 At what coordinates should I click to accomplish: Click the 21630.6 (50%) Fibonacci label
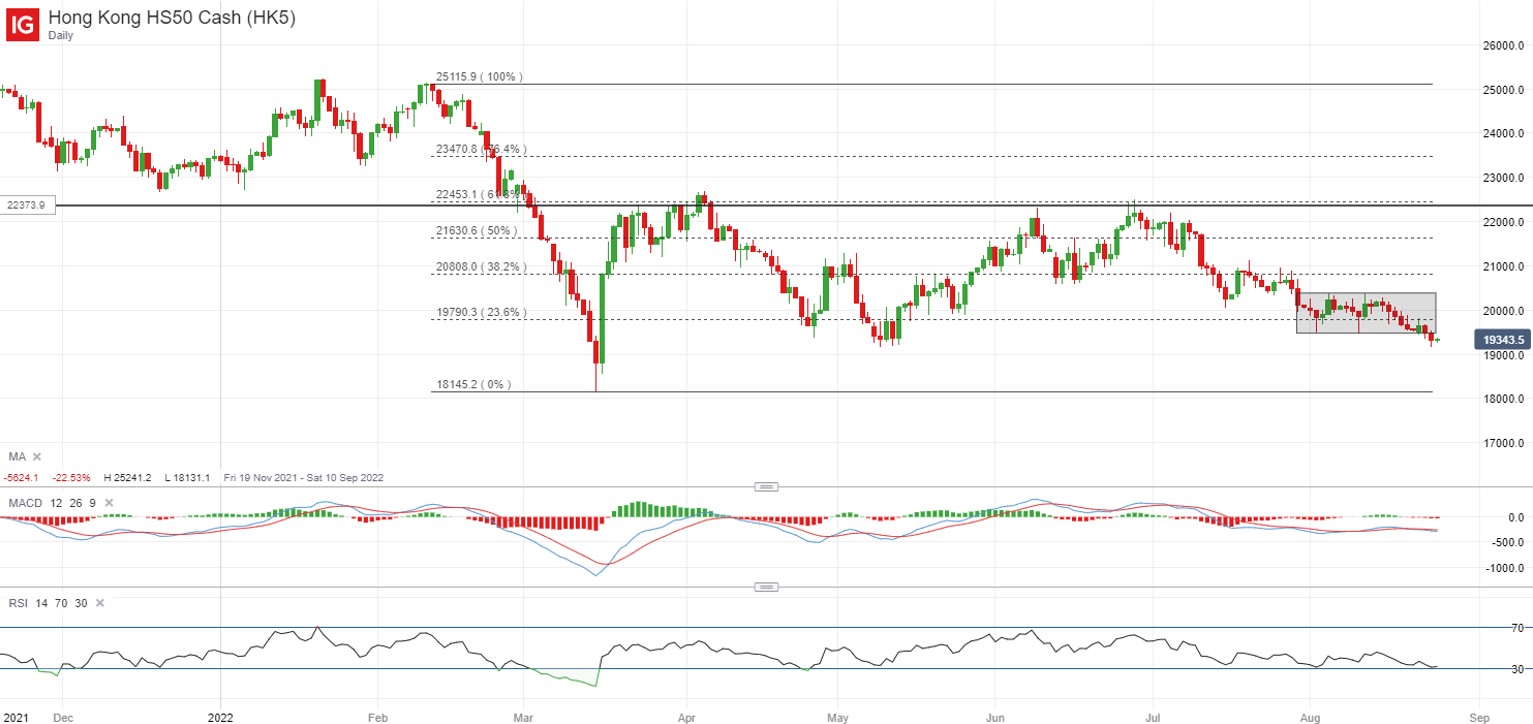476,231
